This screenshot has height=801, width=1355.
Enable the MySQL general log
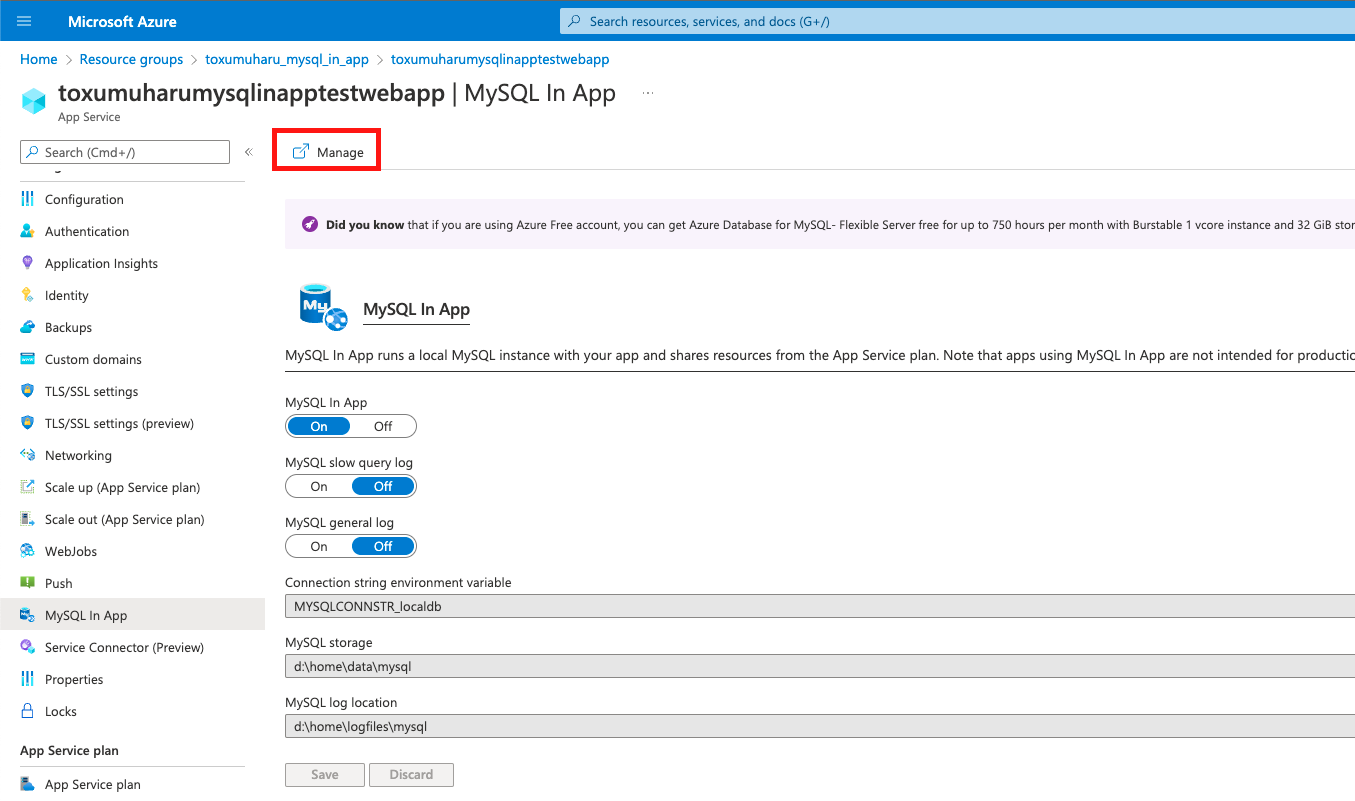point(318,546)
